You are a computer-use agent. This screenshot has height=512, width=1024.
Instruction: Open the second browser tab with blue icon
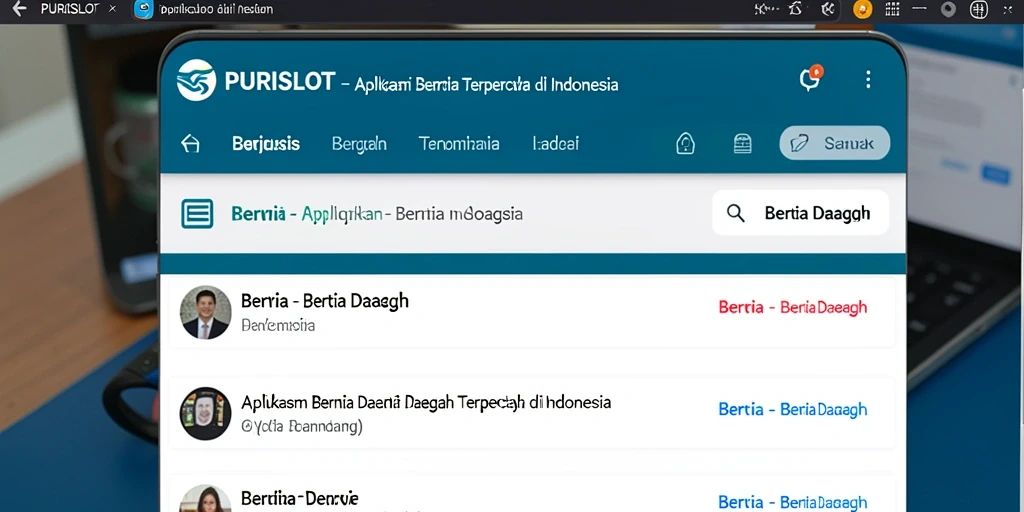[x=202, y=9]
